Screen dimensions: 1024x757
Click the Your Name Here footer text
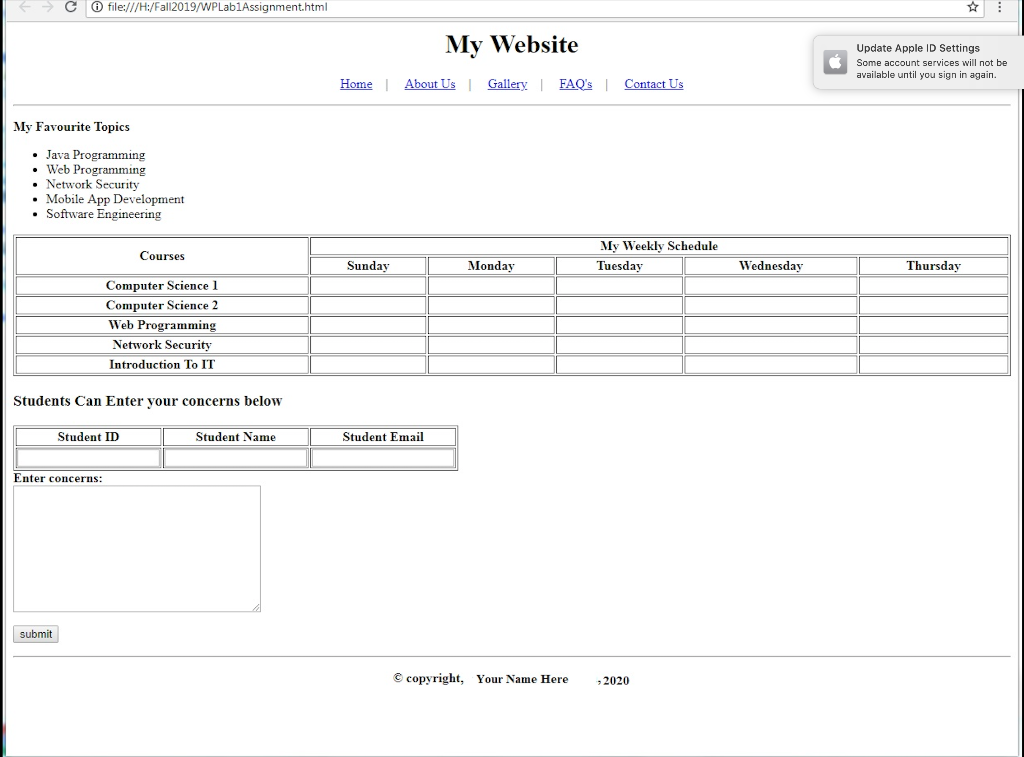point(522,679)
